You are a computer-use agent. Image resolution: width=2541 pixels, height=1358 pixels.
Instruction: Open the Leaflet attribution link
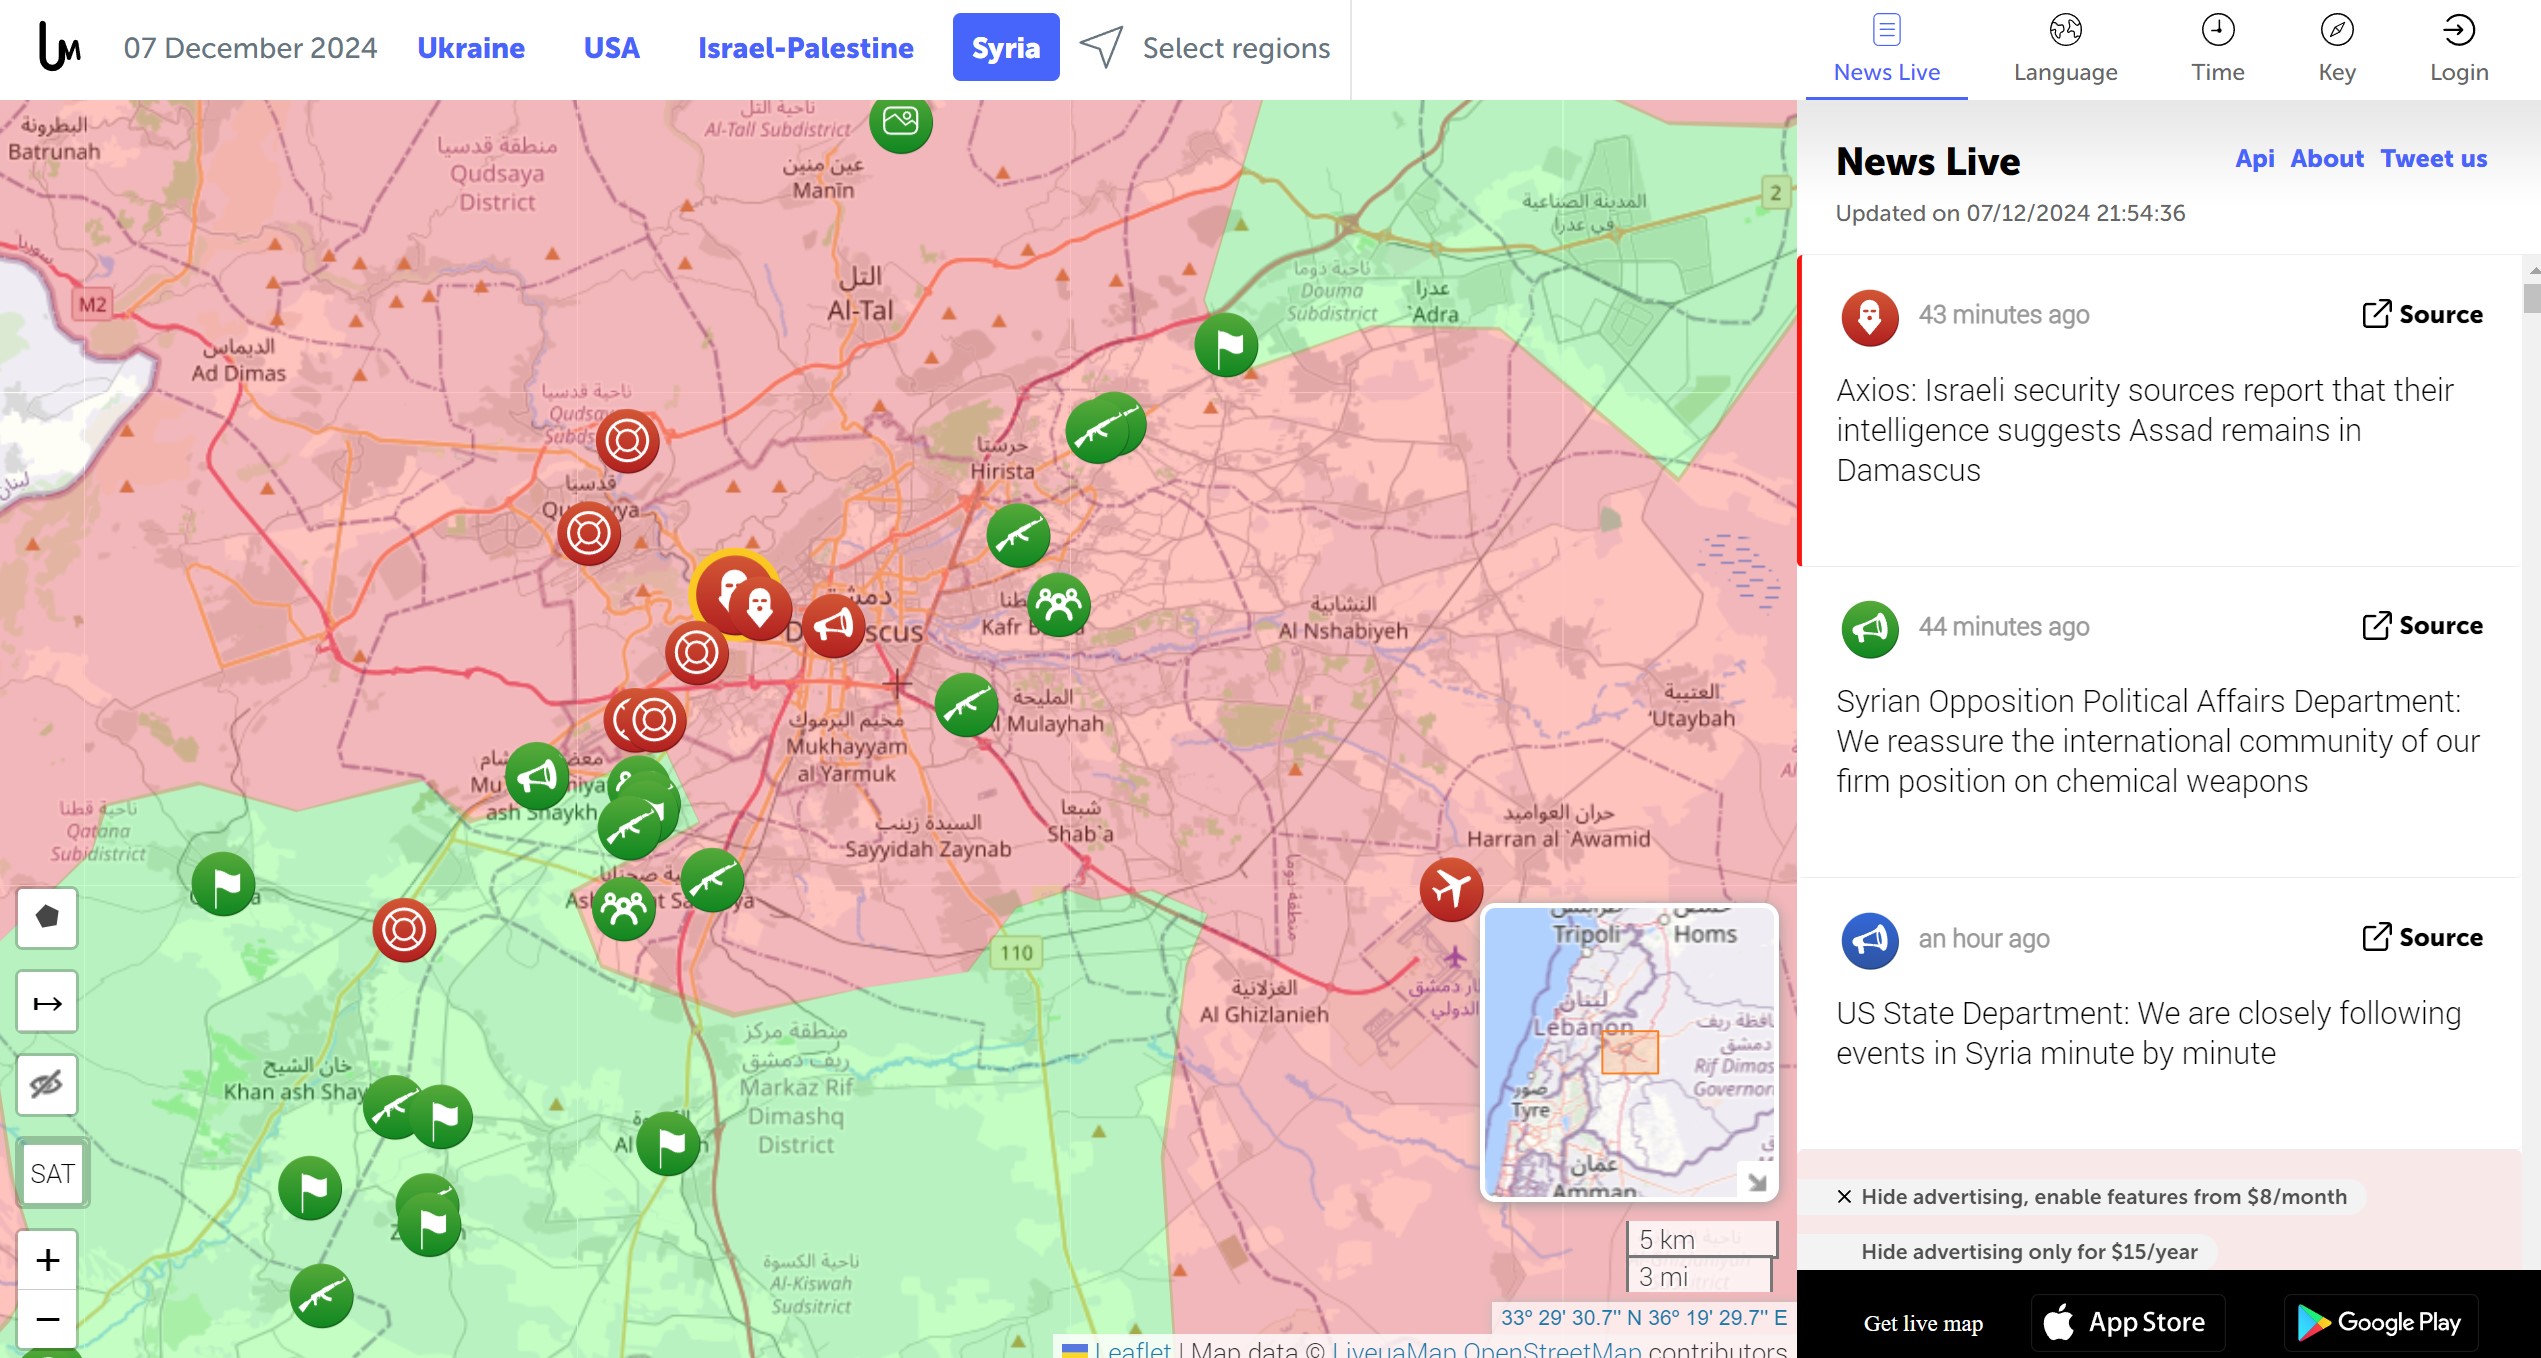coord(1132,1348)
